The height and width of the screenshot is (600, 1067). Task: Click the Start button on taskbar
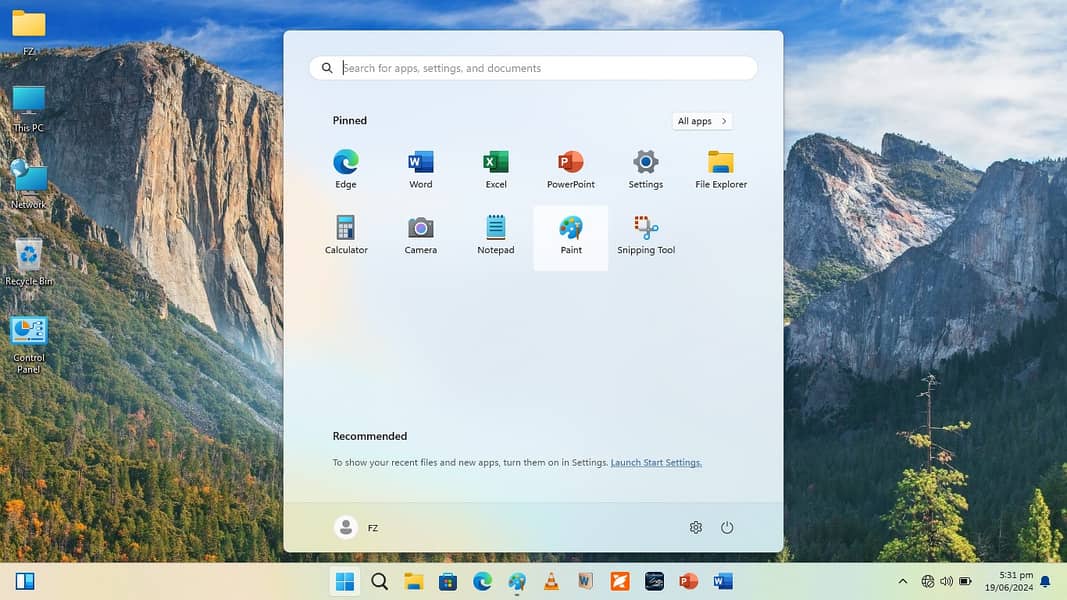(345, 581)
